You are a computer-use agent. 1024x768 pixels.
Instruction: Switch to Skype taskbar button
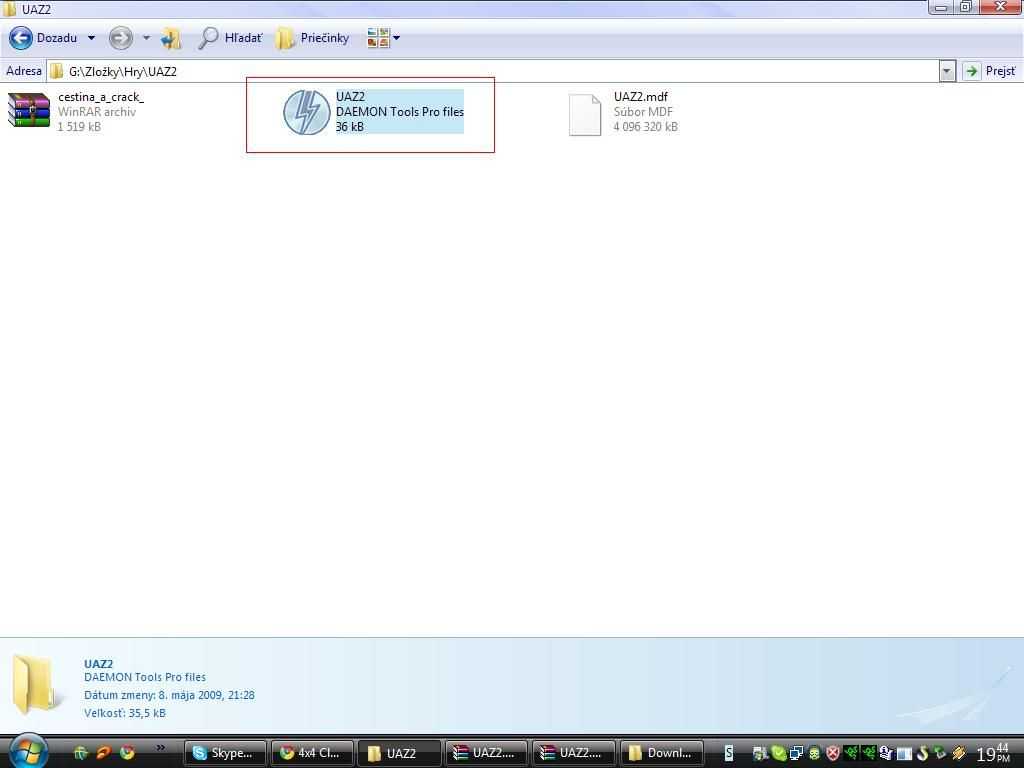pyautogui.click(x=225, y=753)
